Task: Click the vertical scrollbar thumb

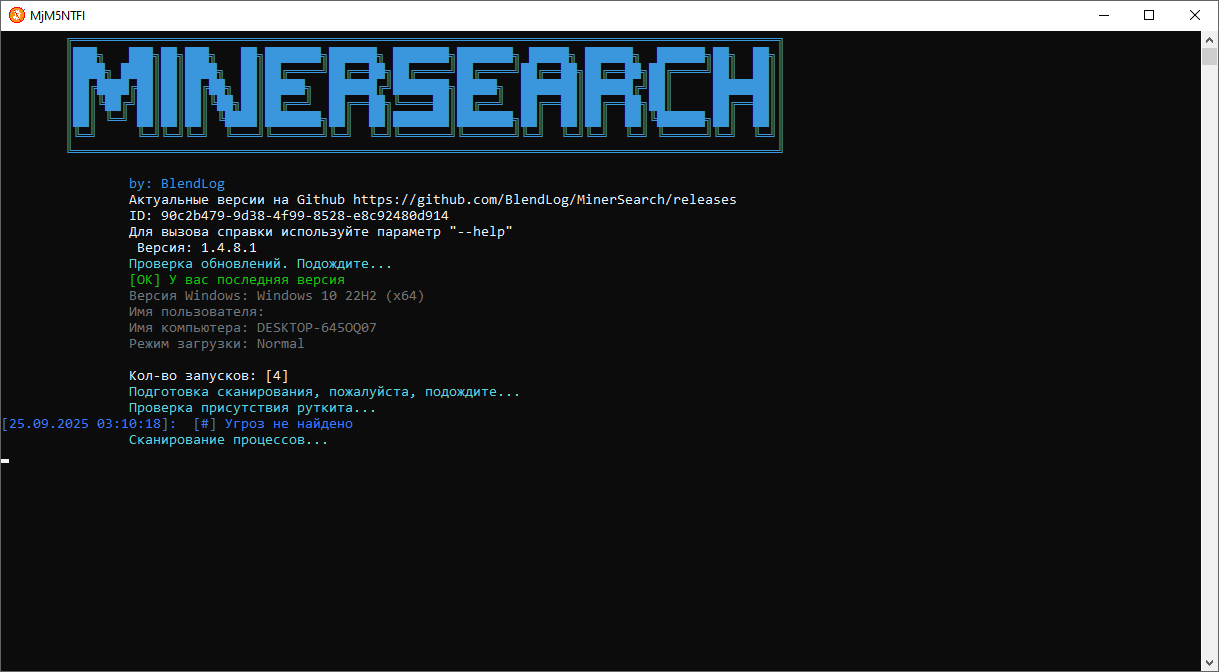Action: click(1209, 55)
